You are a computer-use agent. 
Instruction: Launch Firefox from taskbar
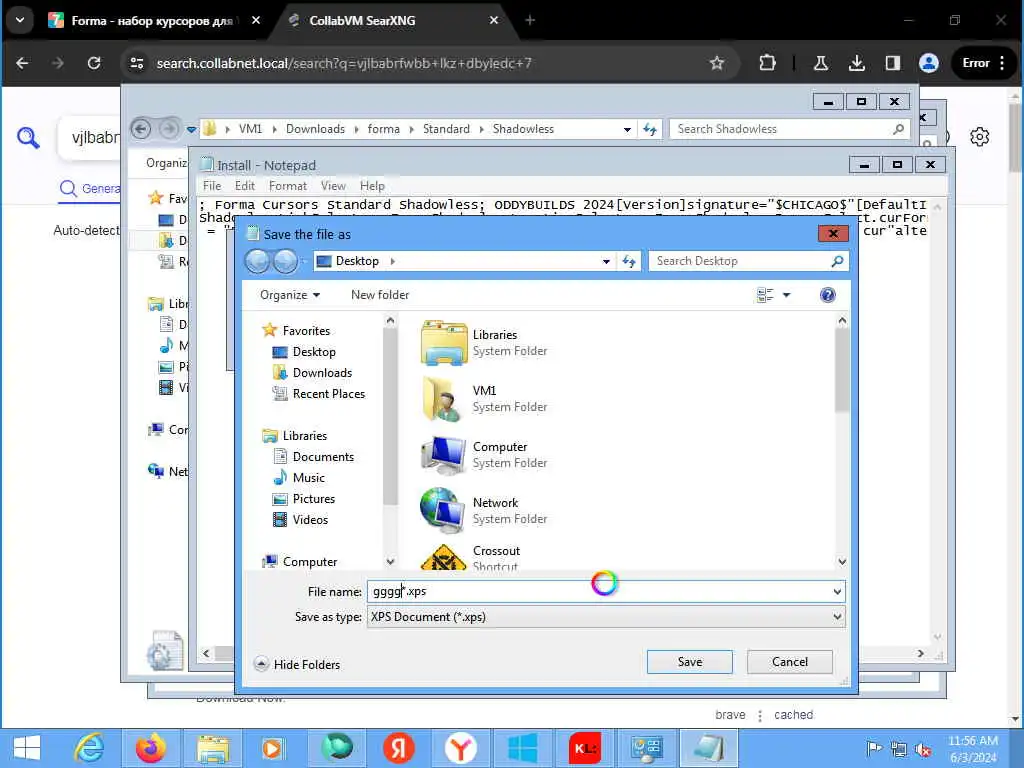coord(151,748)
